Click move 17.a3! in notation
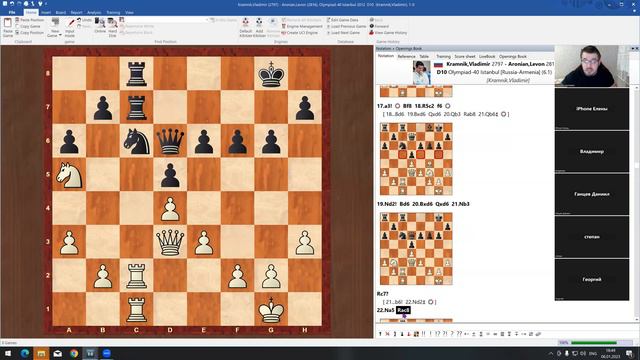The height and width of the screenshot is (360, 640). [x=384, y=106]
